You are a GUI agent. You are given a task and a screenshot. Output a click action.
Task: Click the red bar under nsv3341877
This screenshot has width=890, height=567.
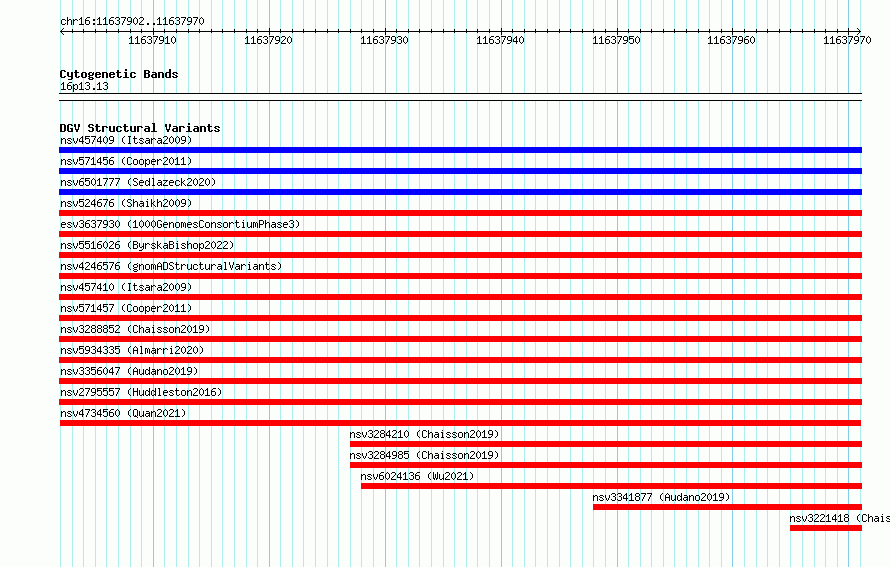pyautogui.click(x=728, y=507)
